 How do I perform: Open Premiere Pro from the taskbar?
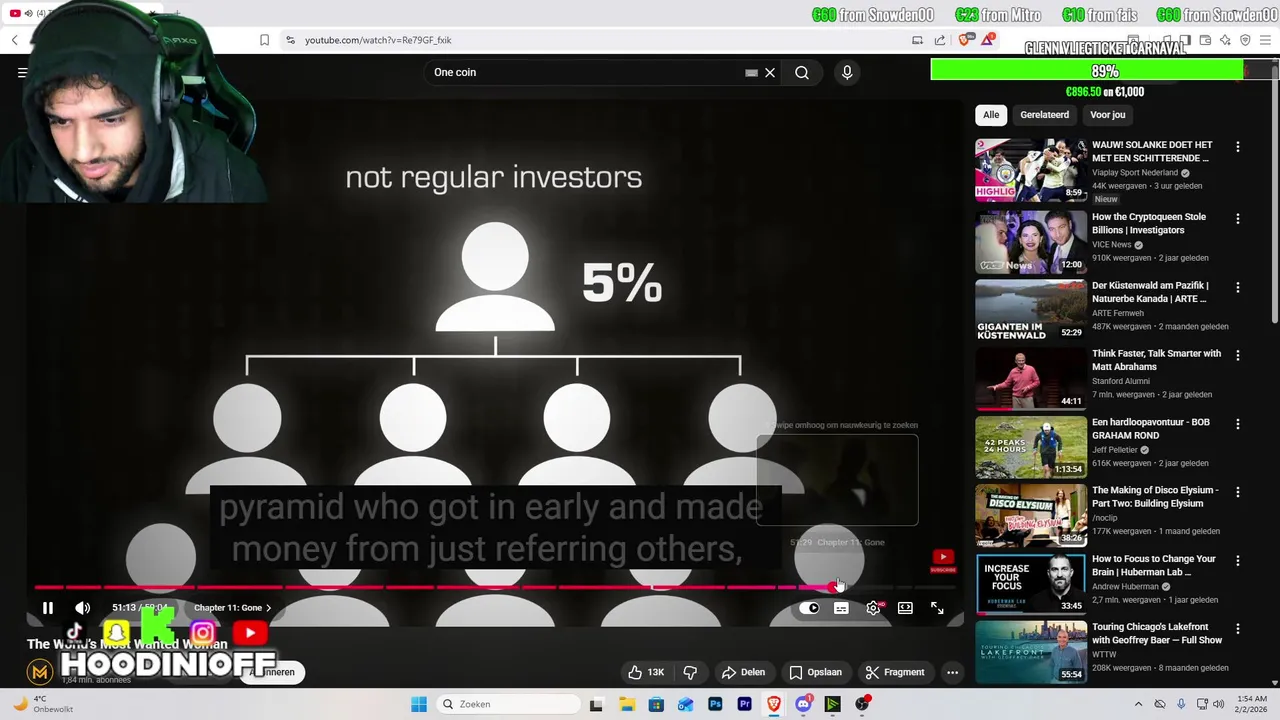pyautogui.click(x=744, y=704)
